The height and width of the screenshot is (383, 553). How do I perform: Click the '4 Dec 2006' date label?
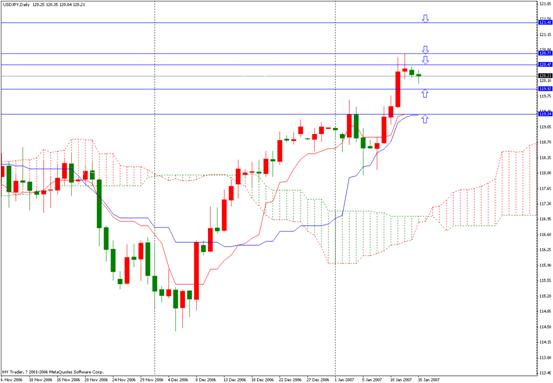(x=178, y=380)
